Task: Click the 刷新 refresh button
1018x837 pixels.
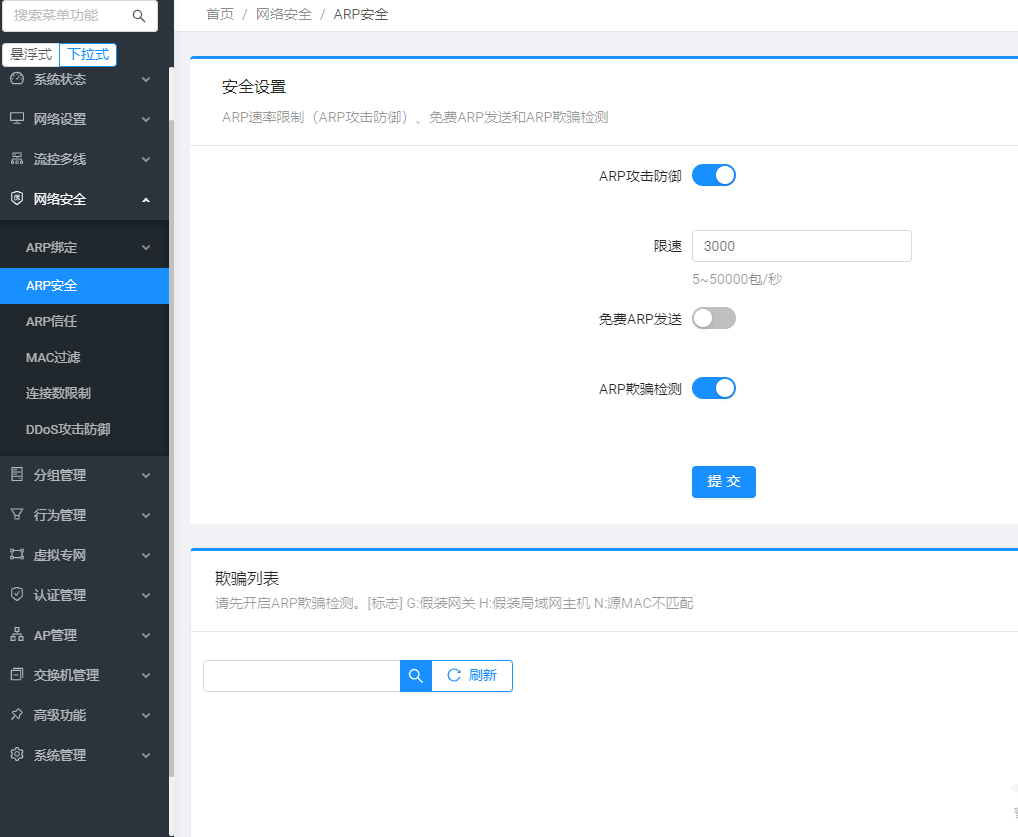Action: click(472, 676)
